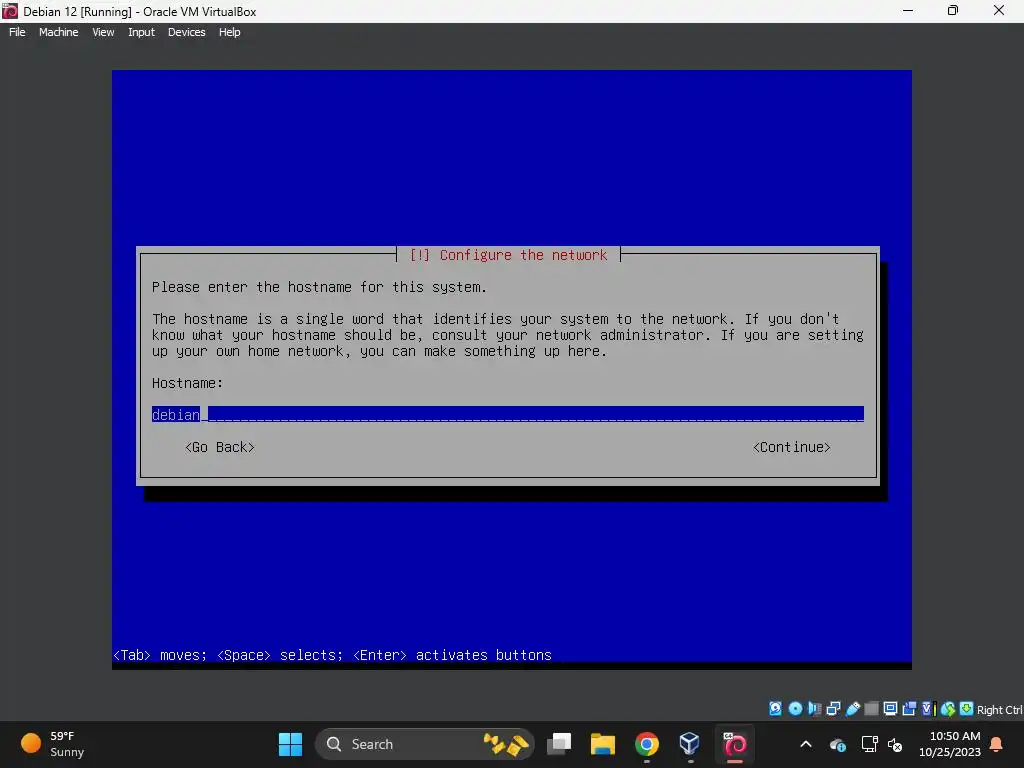
Task: Click the OneDrive cloud tray icon
Action: [x=838, y=744]
